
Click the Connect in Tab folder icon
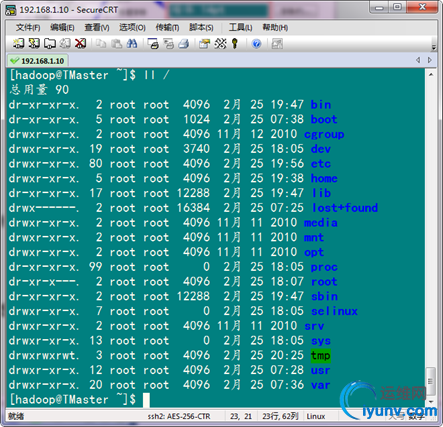click(x=50, y=43)
